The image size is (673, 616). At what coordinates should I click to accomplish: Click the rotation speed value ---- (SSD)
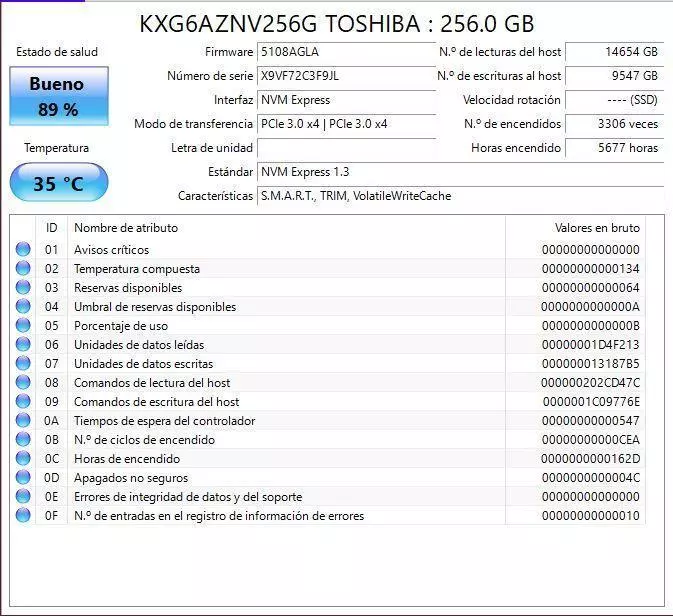click(x=615, y=100)
